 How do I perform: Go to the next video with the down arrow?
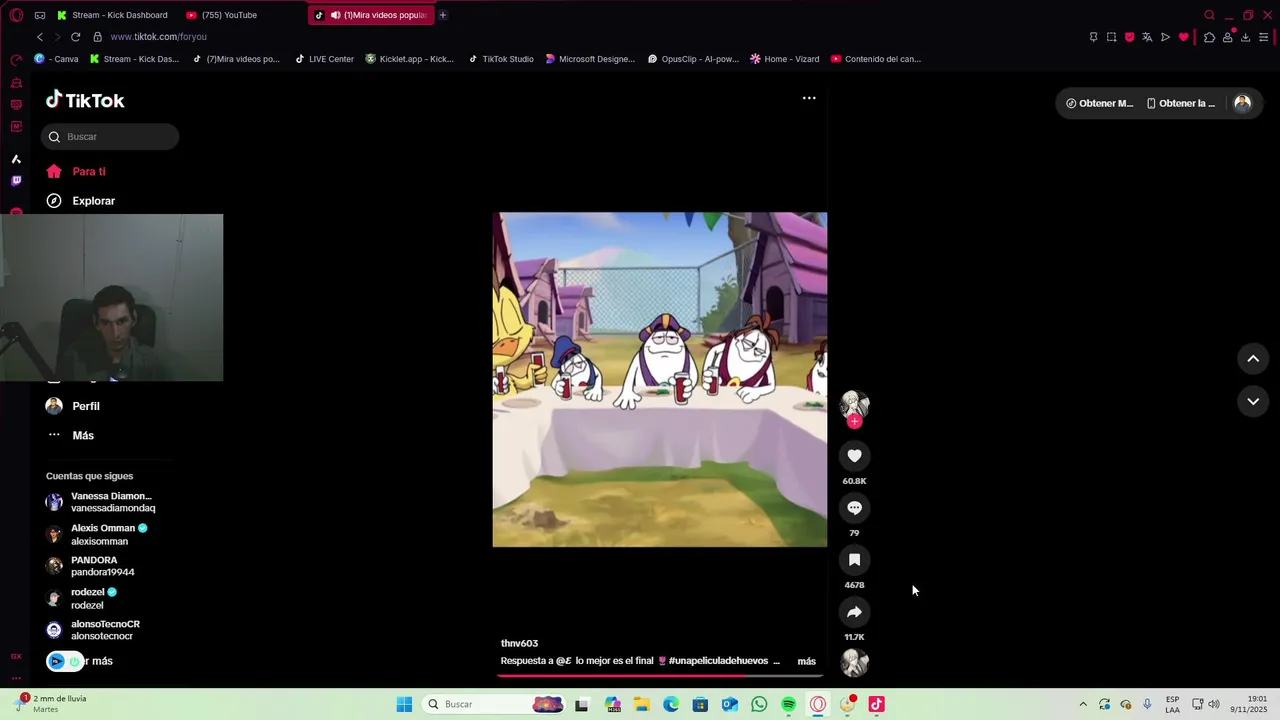[x=1253, y=401]
